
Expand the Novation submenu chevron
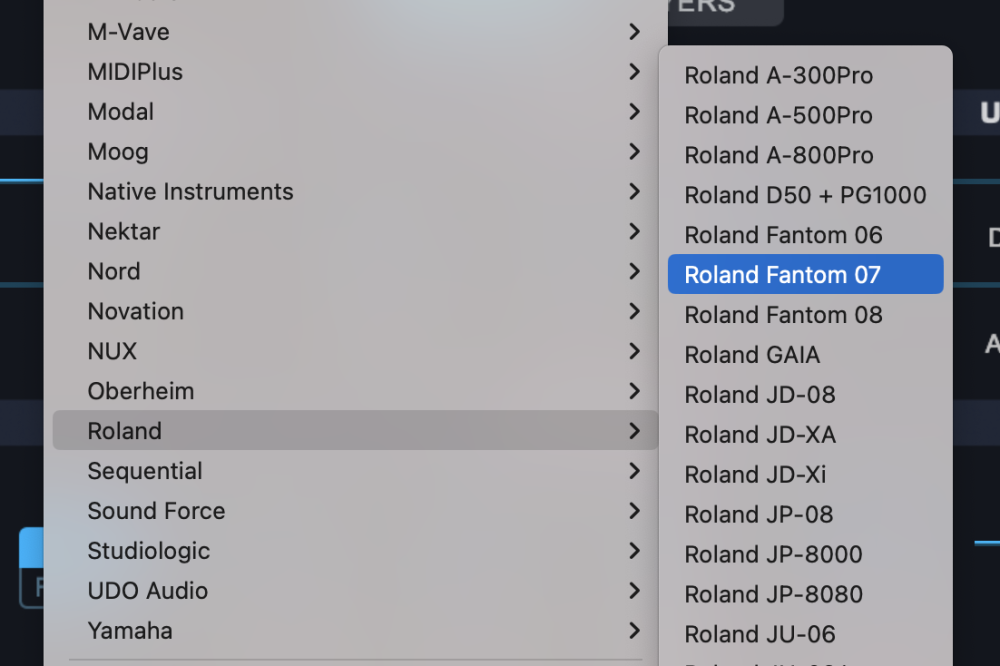coord(634,311)
